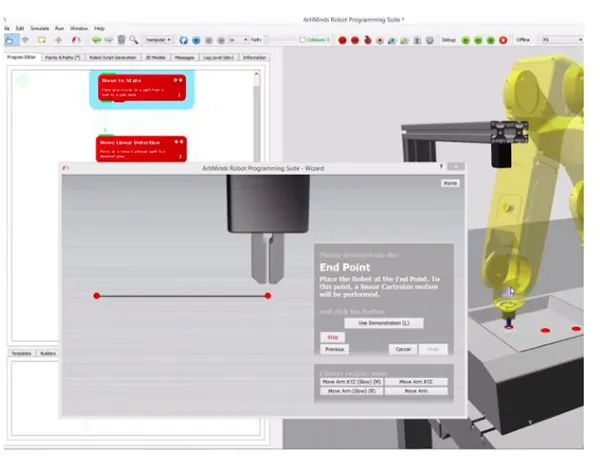This screenshot has height=460, width=600.
Task: Click the Use Demonstration button
Action: 384,323
